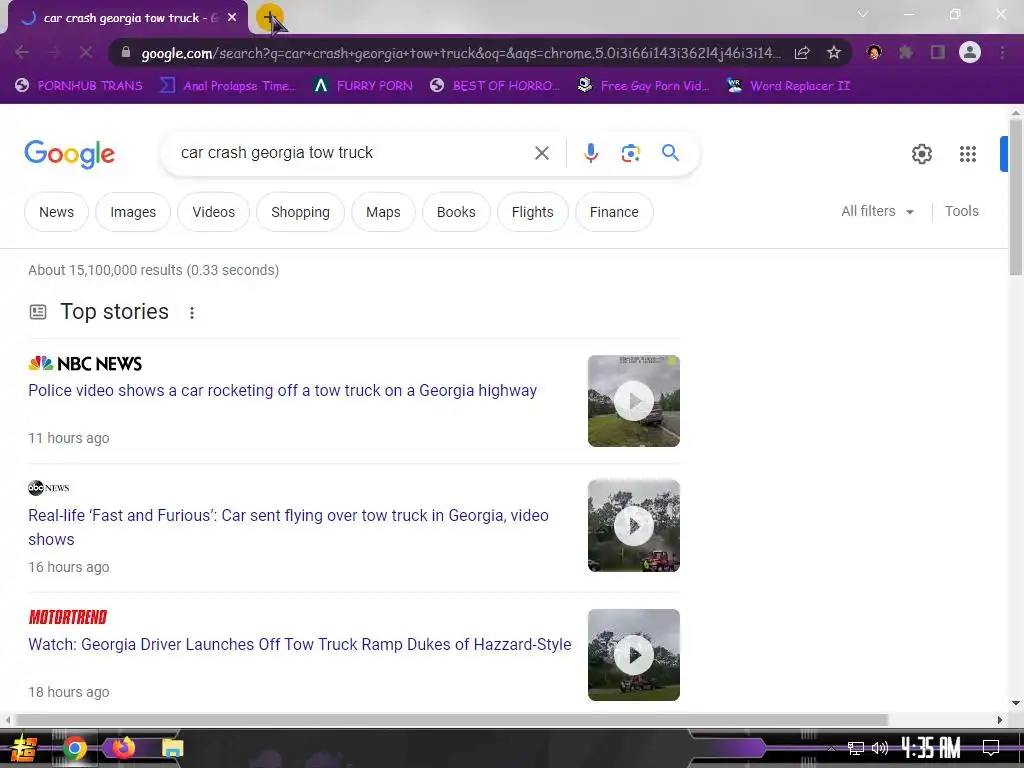Image resolution: width=1024 pixels, height=768 pixels.
Task: Show hidden system tray icons chevron
Action: [831, 748]
